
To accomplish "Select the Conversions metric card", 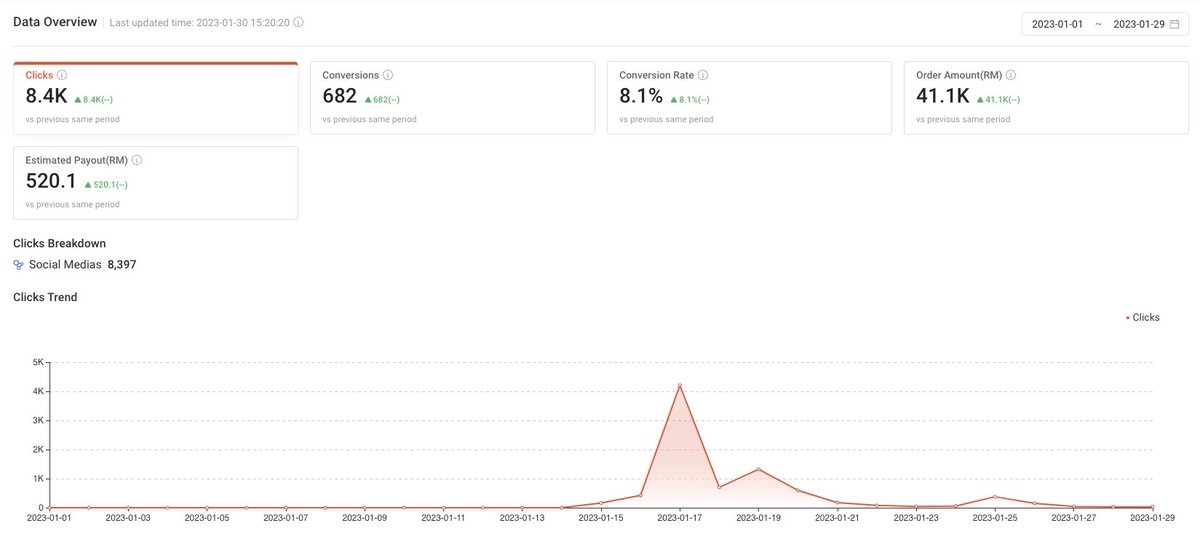I will pyautogui.click(x=452, y=98).
